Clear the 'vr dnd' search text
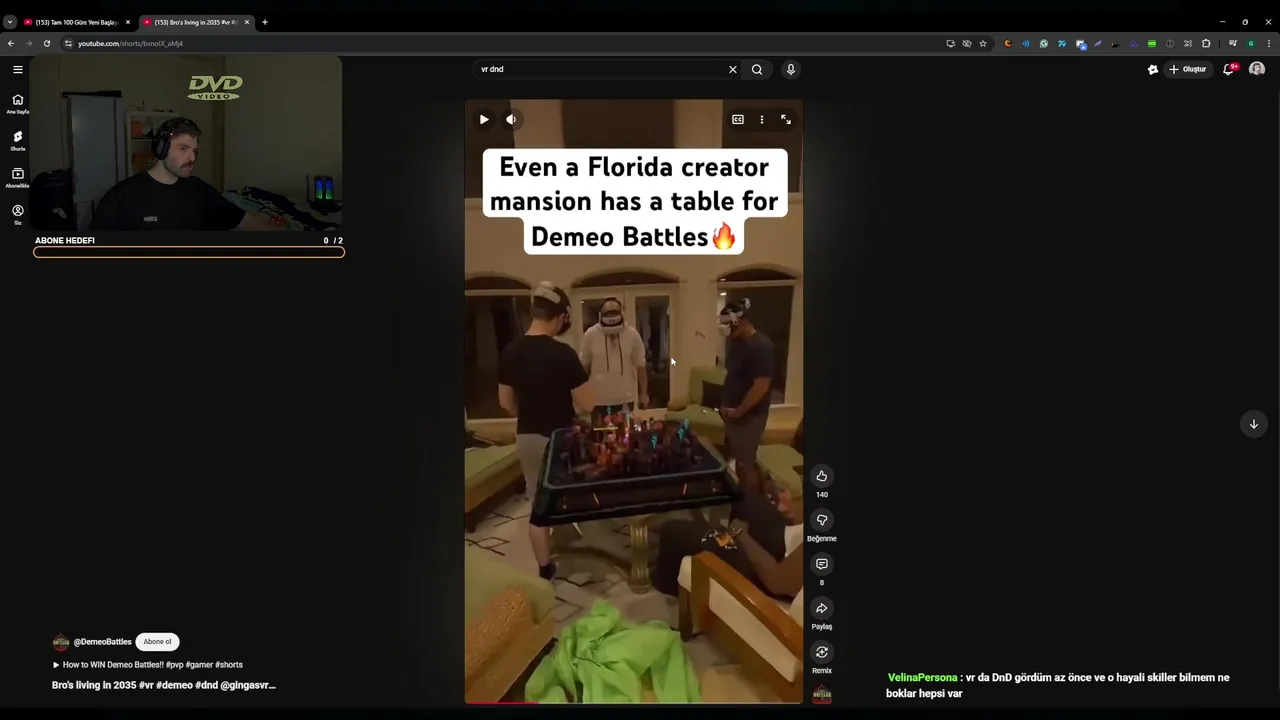This screenshot has width=1280, height=720. coord(733,70)
